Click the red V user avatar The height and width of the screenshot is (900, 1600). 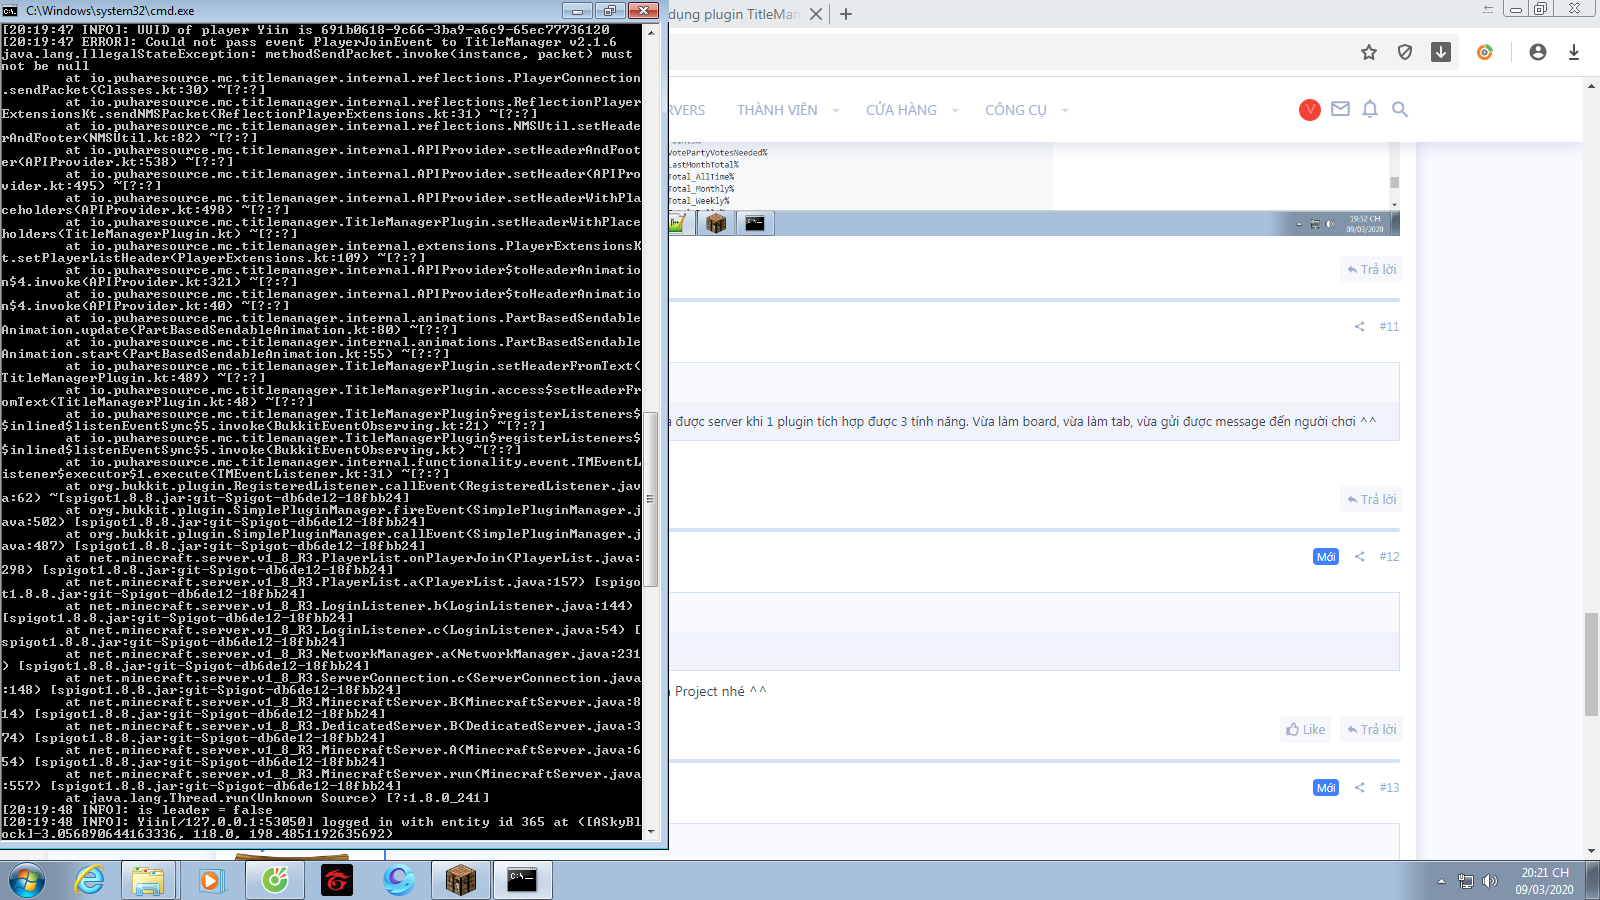pos(1310,110)
